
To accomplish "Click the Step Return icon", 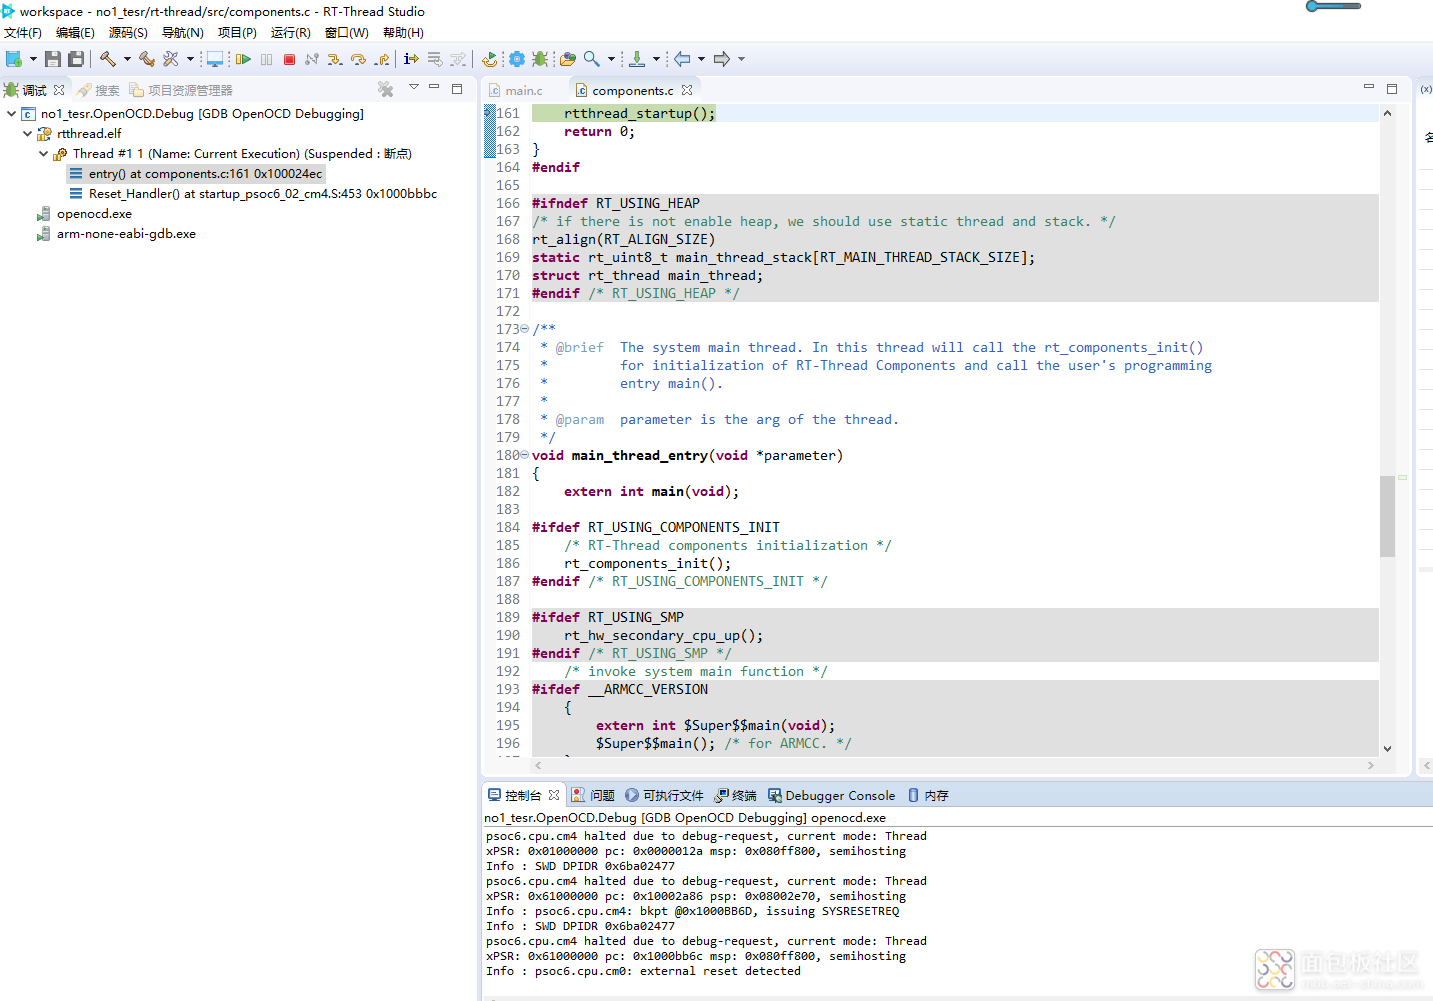I will pos(382,59).
